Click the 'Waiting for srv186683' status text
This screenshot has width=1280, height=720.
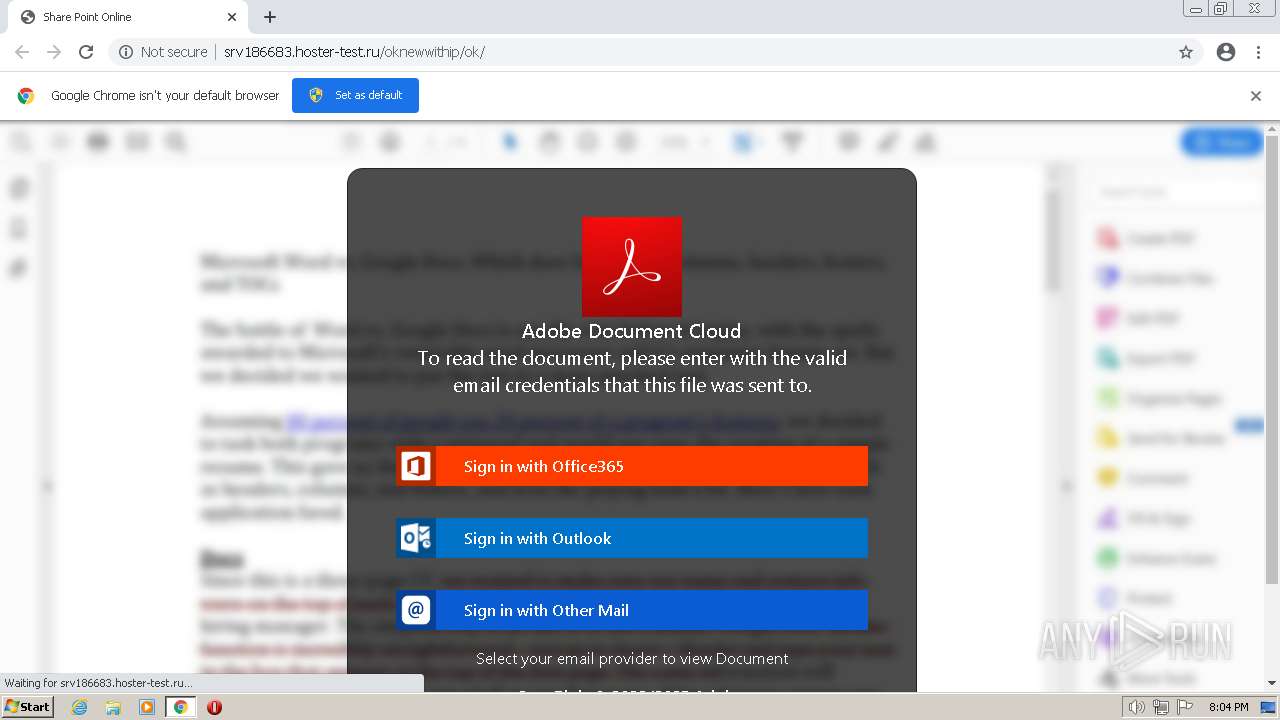point(98,683)
